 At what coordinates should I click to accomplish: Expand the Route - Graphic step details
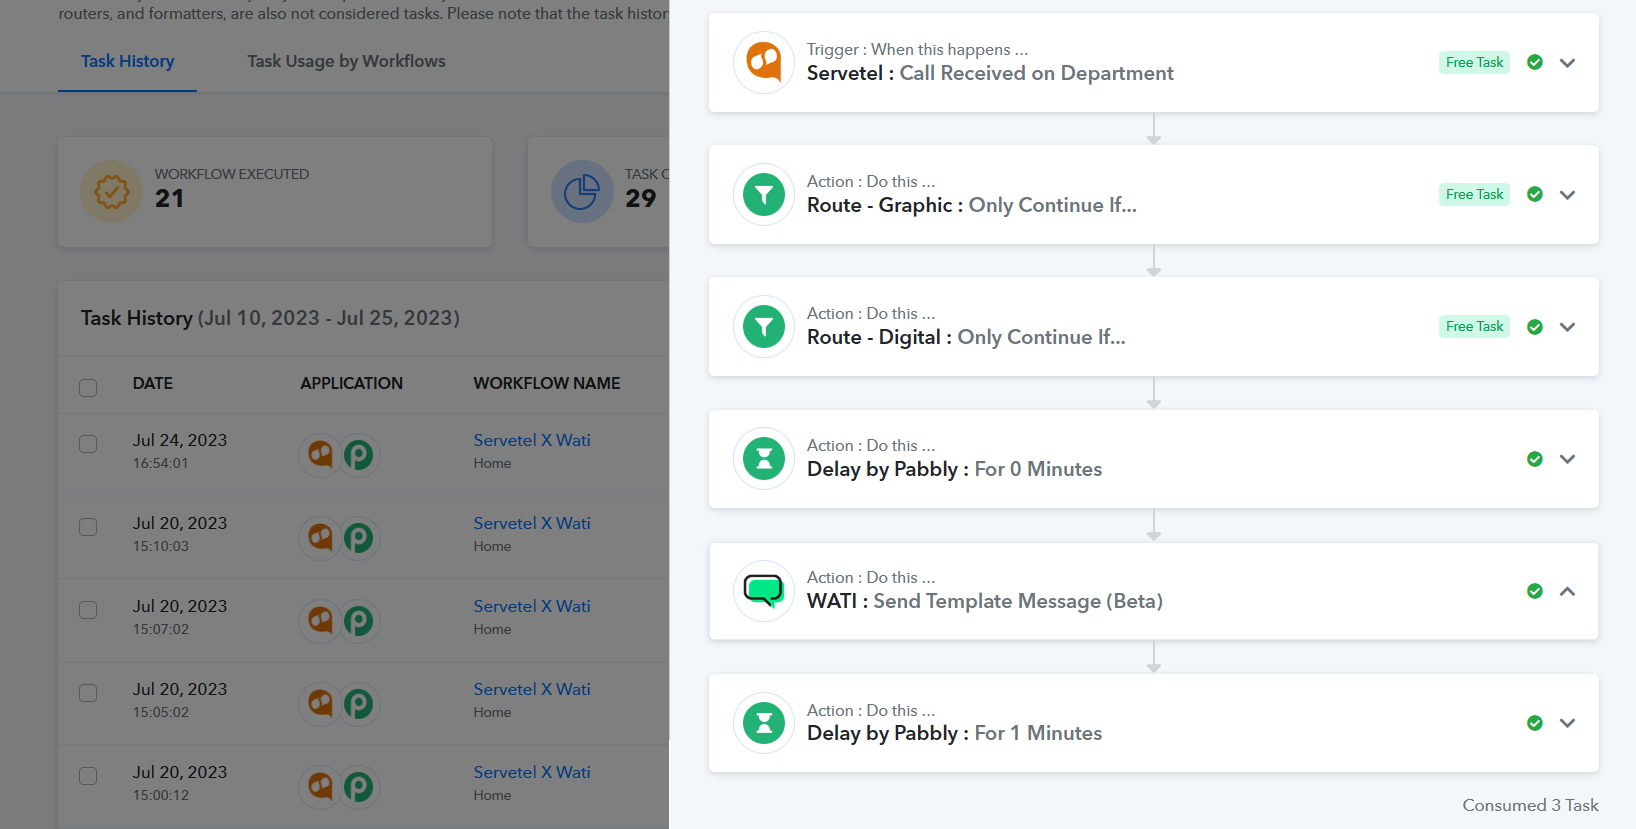(x=1567, y=195)
